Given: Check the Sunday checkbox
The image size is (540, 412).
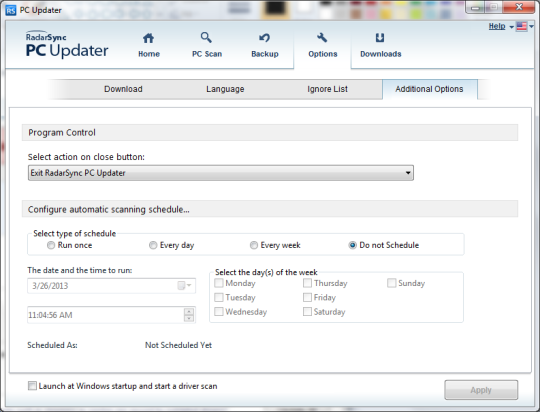Looking at the screenshot, I should 392,283.
